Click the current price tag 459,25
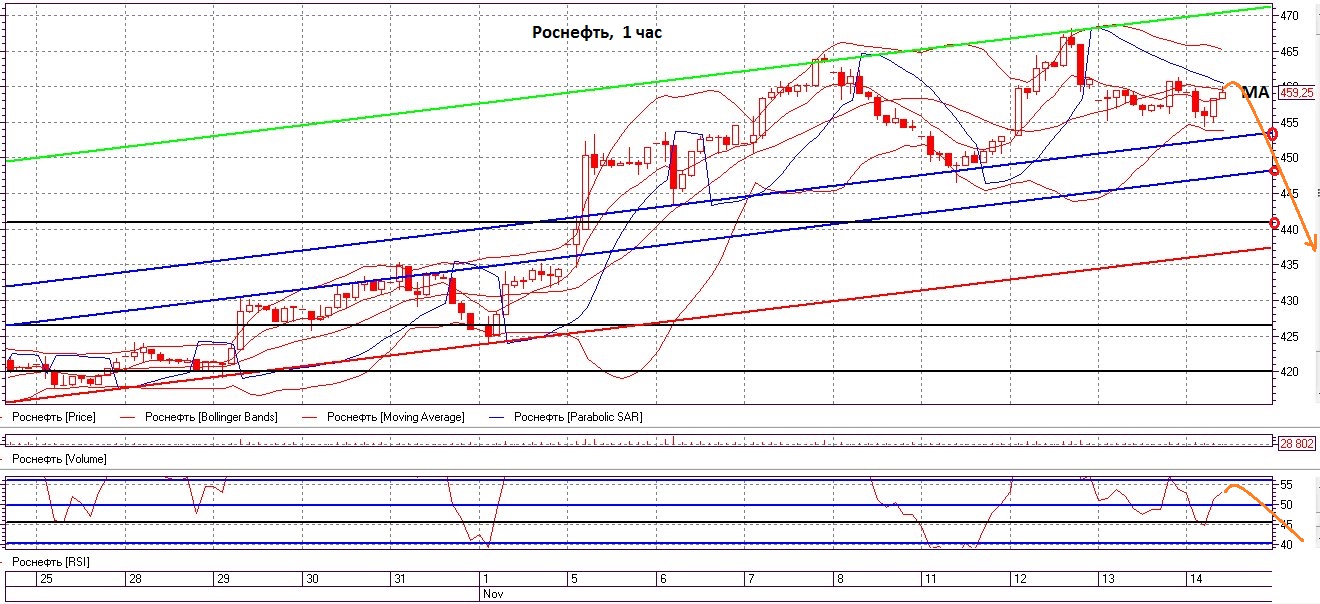The height and width of the screenshot is (604, 1320). pos(1296,93)
